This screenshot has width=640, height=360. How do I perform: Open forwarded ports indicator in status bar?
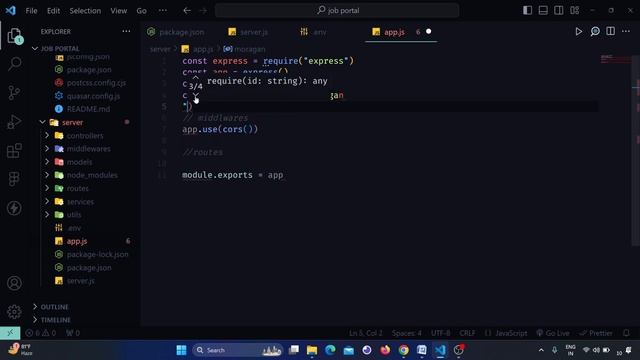[73, 333]
